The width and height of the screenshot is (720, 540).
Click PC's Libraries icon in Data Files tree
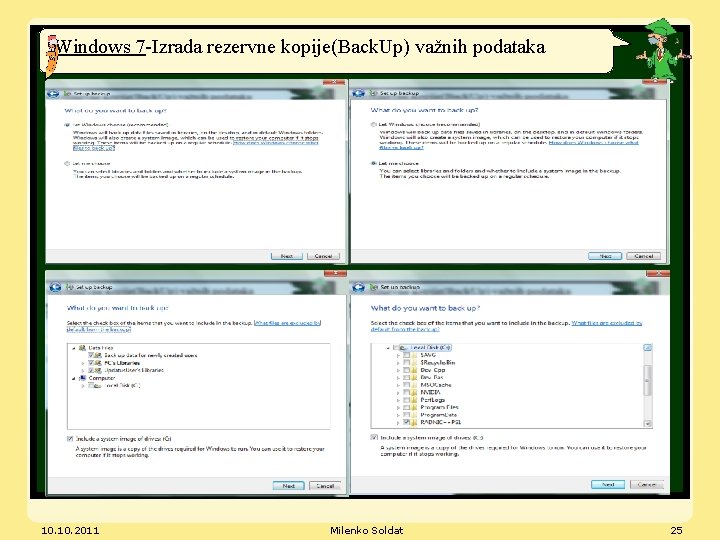click(99, 363)
